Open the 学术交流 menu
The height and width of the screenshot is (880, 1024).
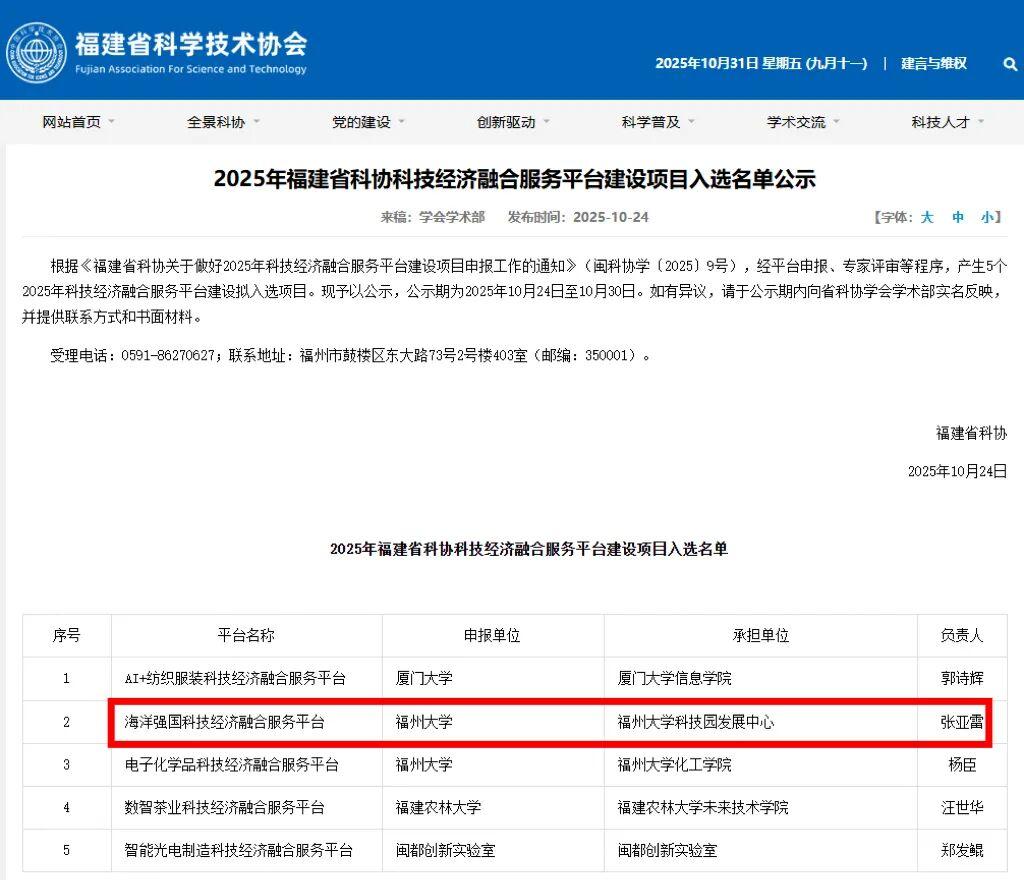[795, 122]
